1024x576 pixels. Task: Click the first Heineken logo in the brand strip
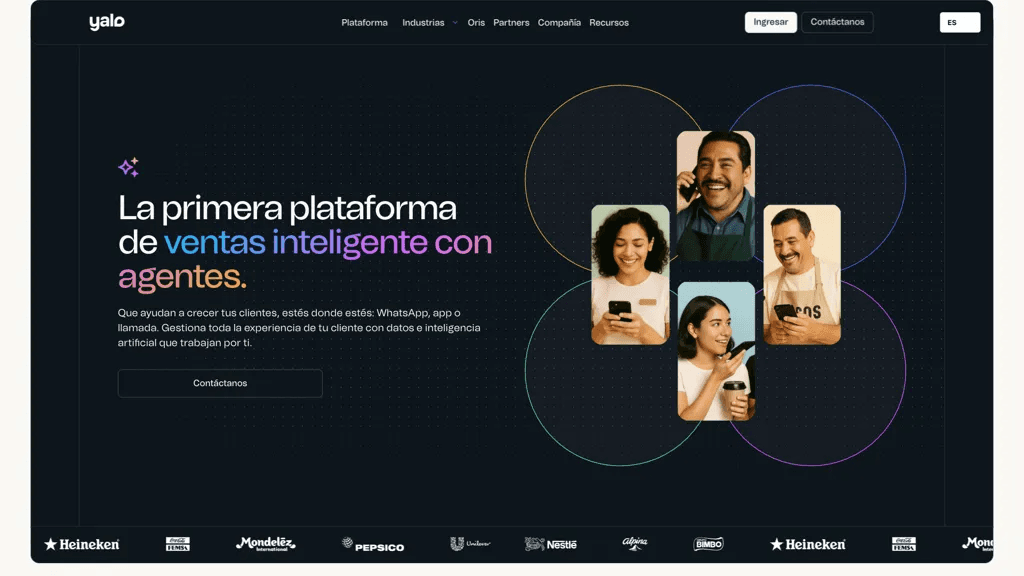coord(82,544)
